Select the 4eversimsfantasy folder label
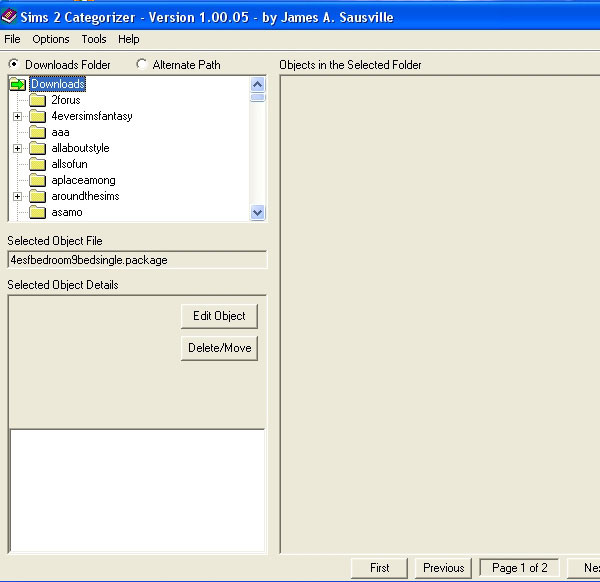 click(x=92, y=116)
